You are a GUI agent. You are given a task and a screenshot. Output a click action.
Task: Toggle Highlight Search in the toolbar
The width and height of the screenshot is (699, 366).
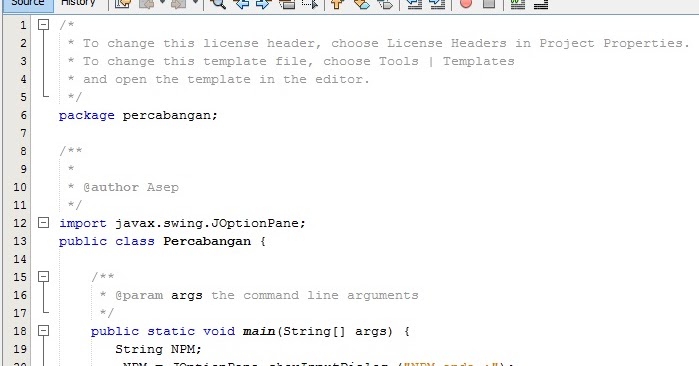[x=287, y=4]
